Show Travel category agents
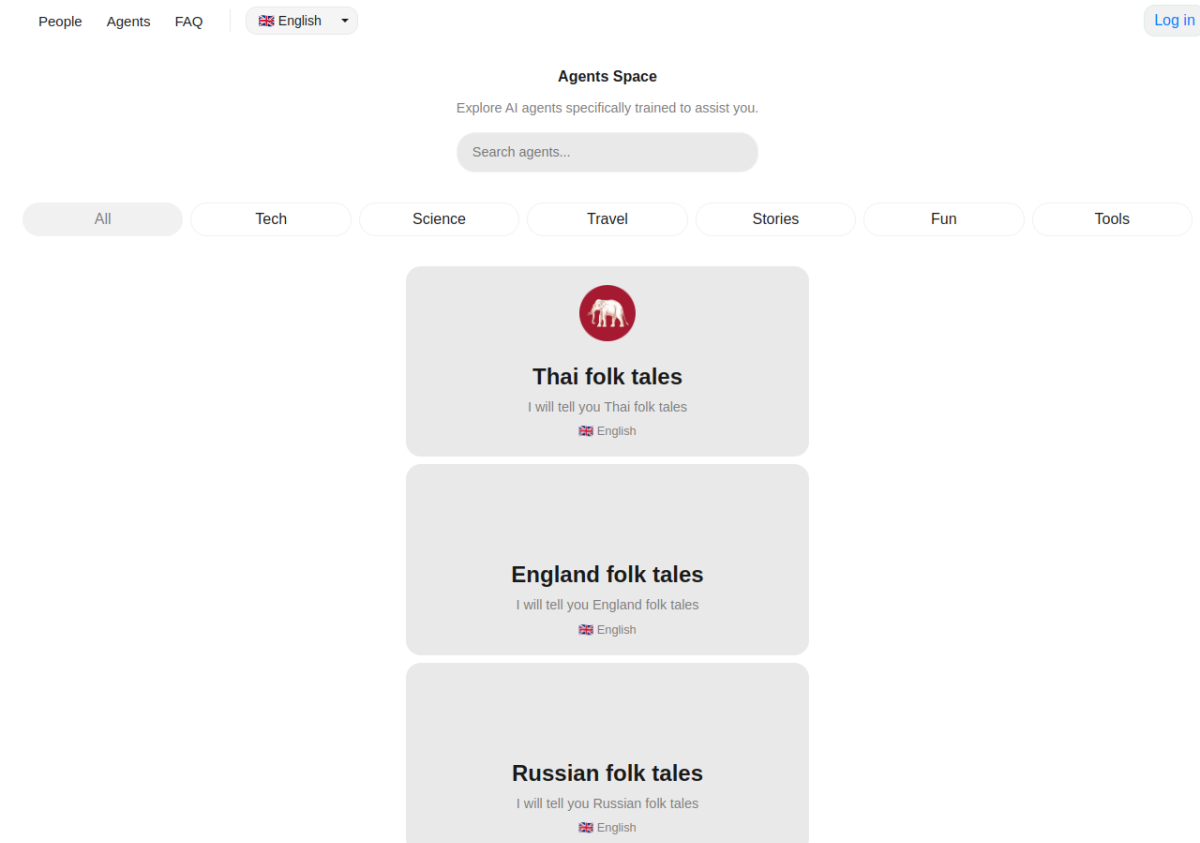 607,219
